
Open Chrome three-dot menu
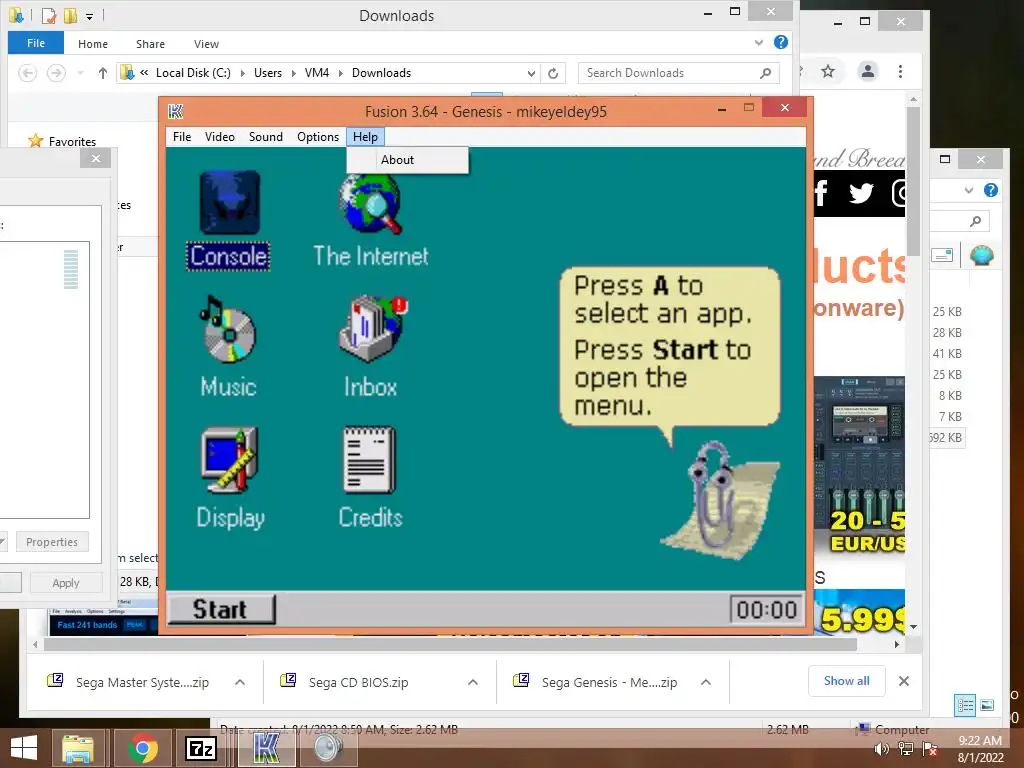[901, 71]
